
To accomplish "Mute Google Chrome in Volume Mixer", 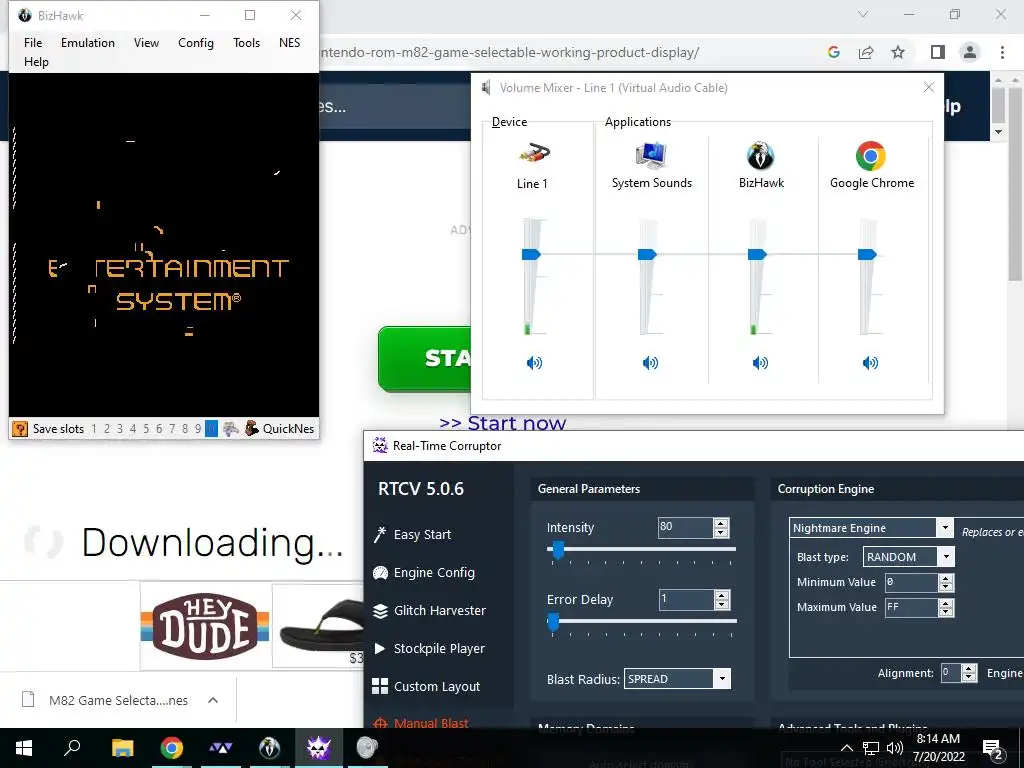I will click(870, 363).
